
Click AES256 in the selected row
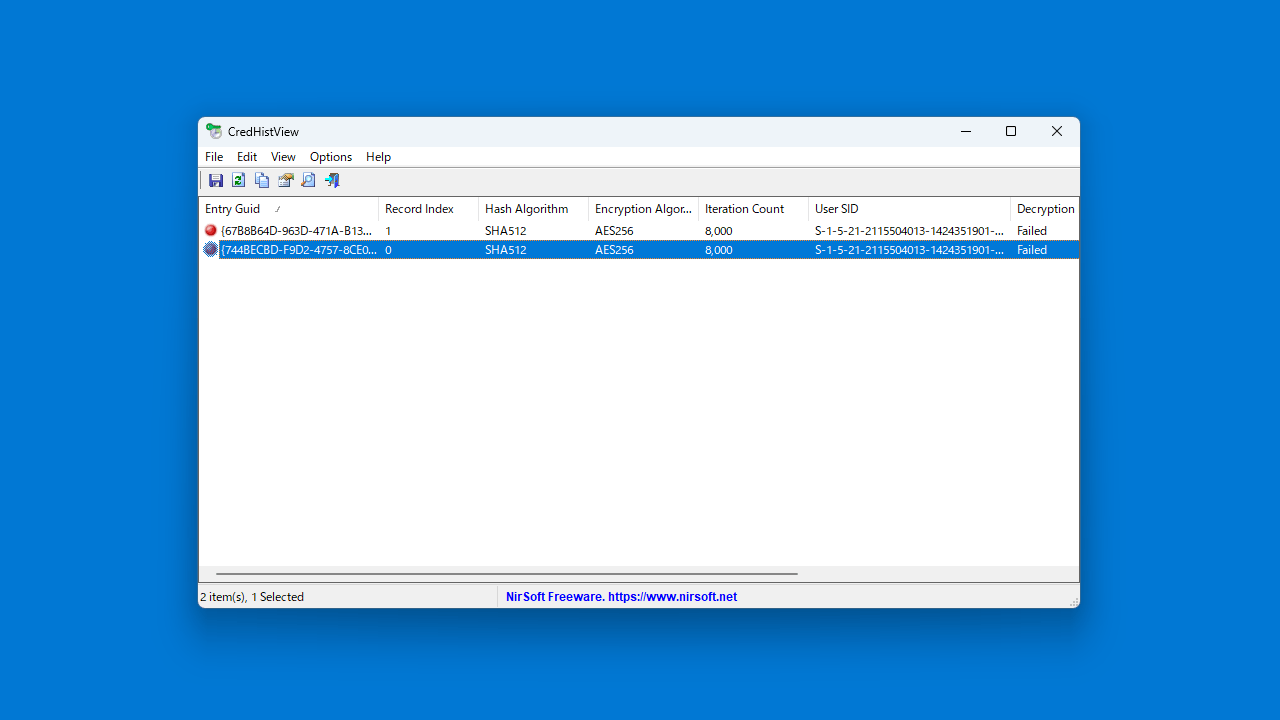[614, 250]
